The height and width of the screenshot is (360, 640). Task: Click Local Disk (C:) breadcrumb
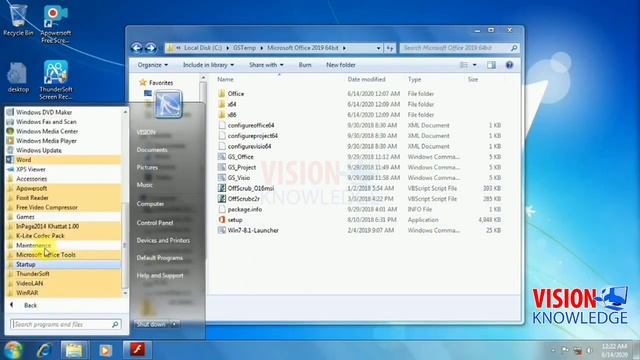pyautogui.click(x=203, y=48)
